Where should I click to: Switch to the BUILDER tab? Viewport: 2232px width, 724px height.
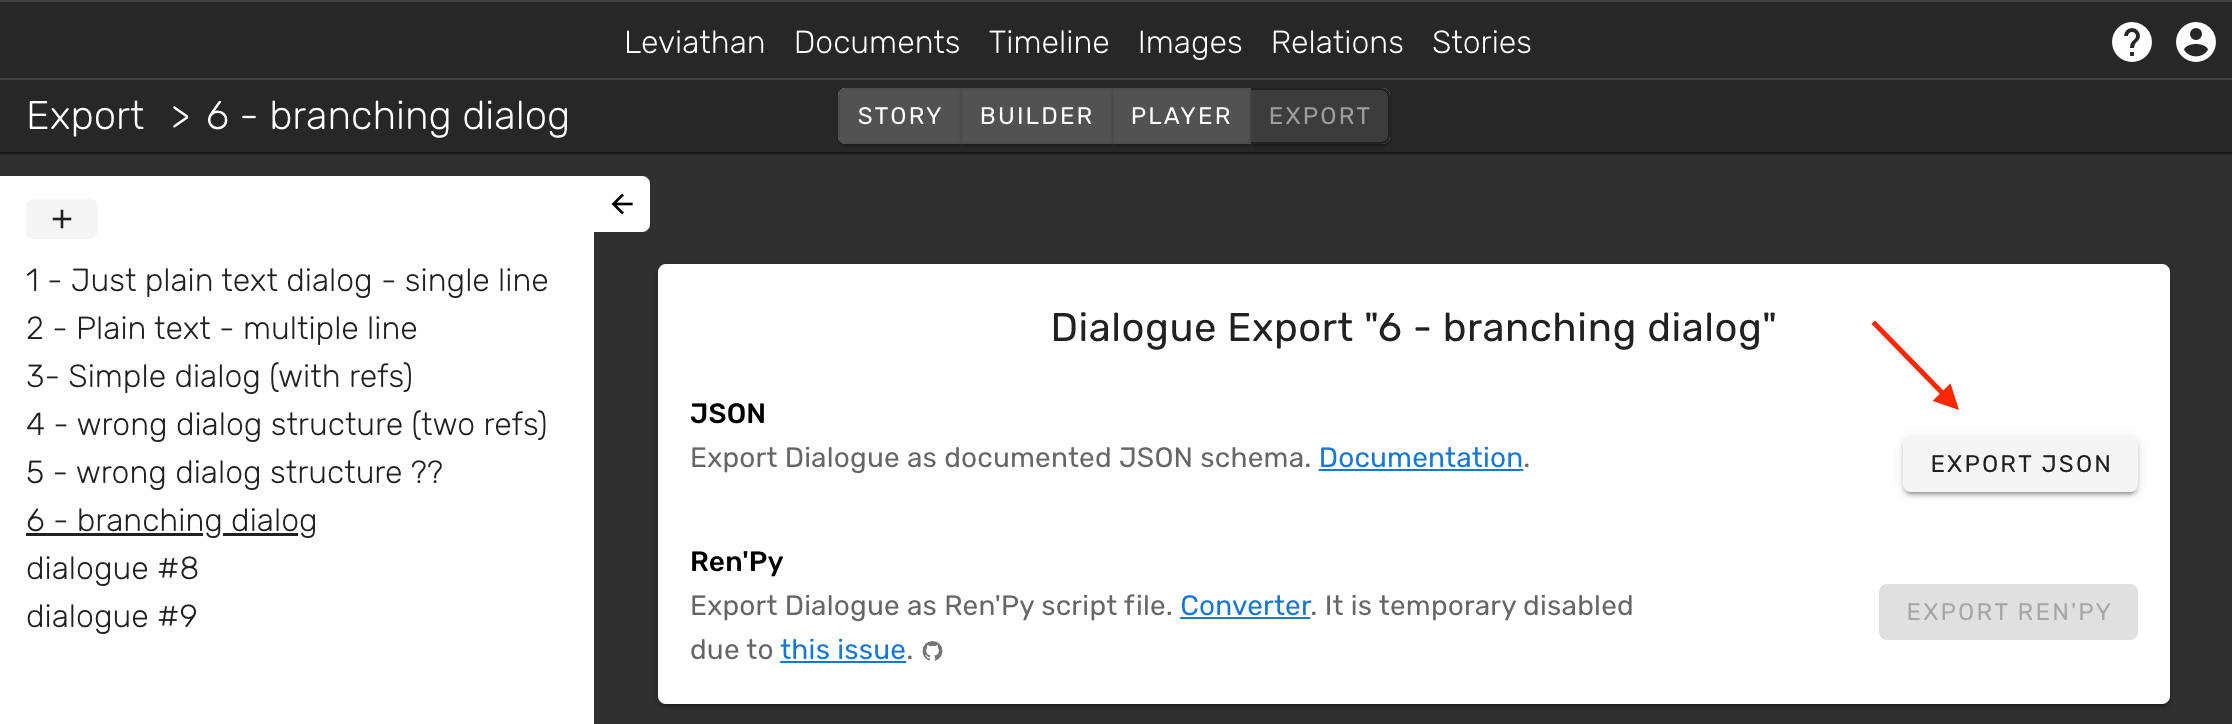(x=1037, y=116)
